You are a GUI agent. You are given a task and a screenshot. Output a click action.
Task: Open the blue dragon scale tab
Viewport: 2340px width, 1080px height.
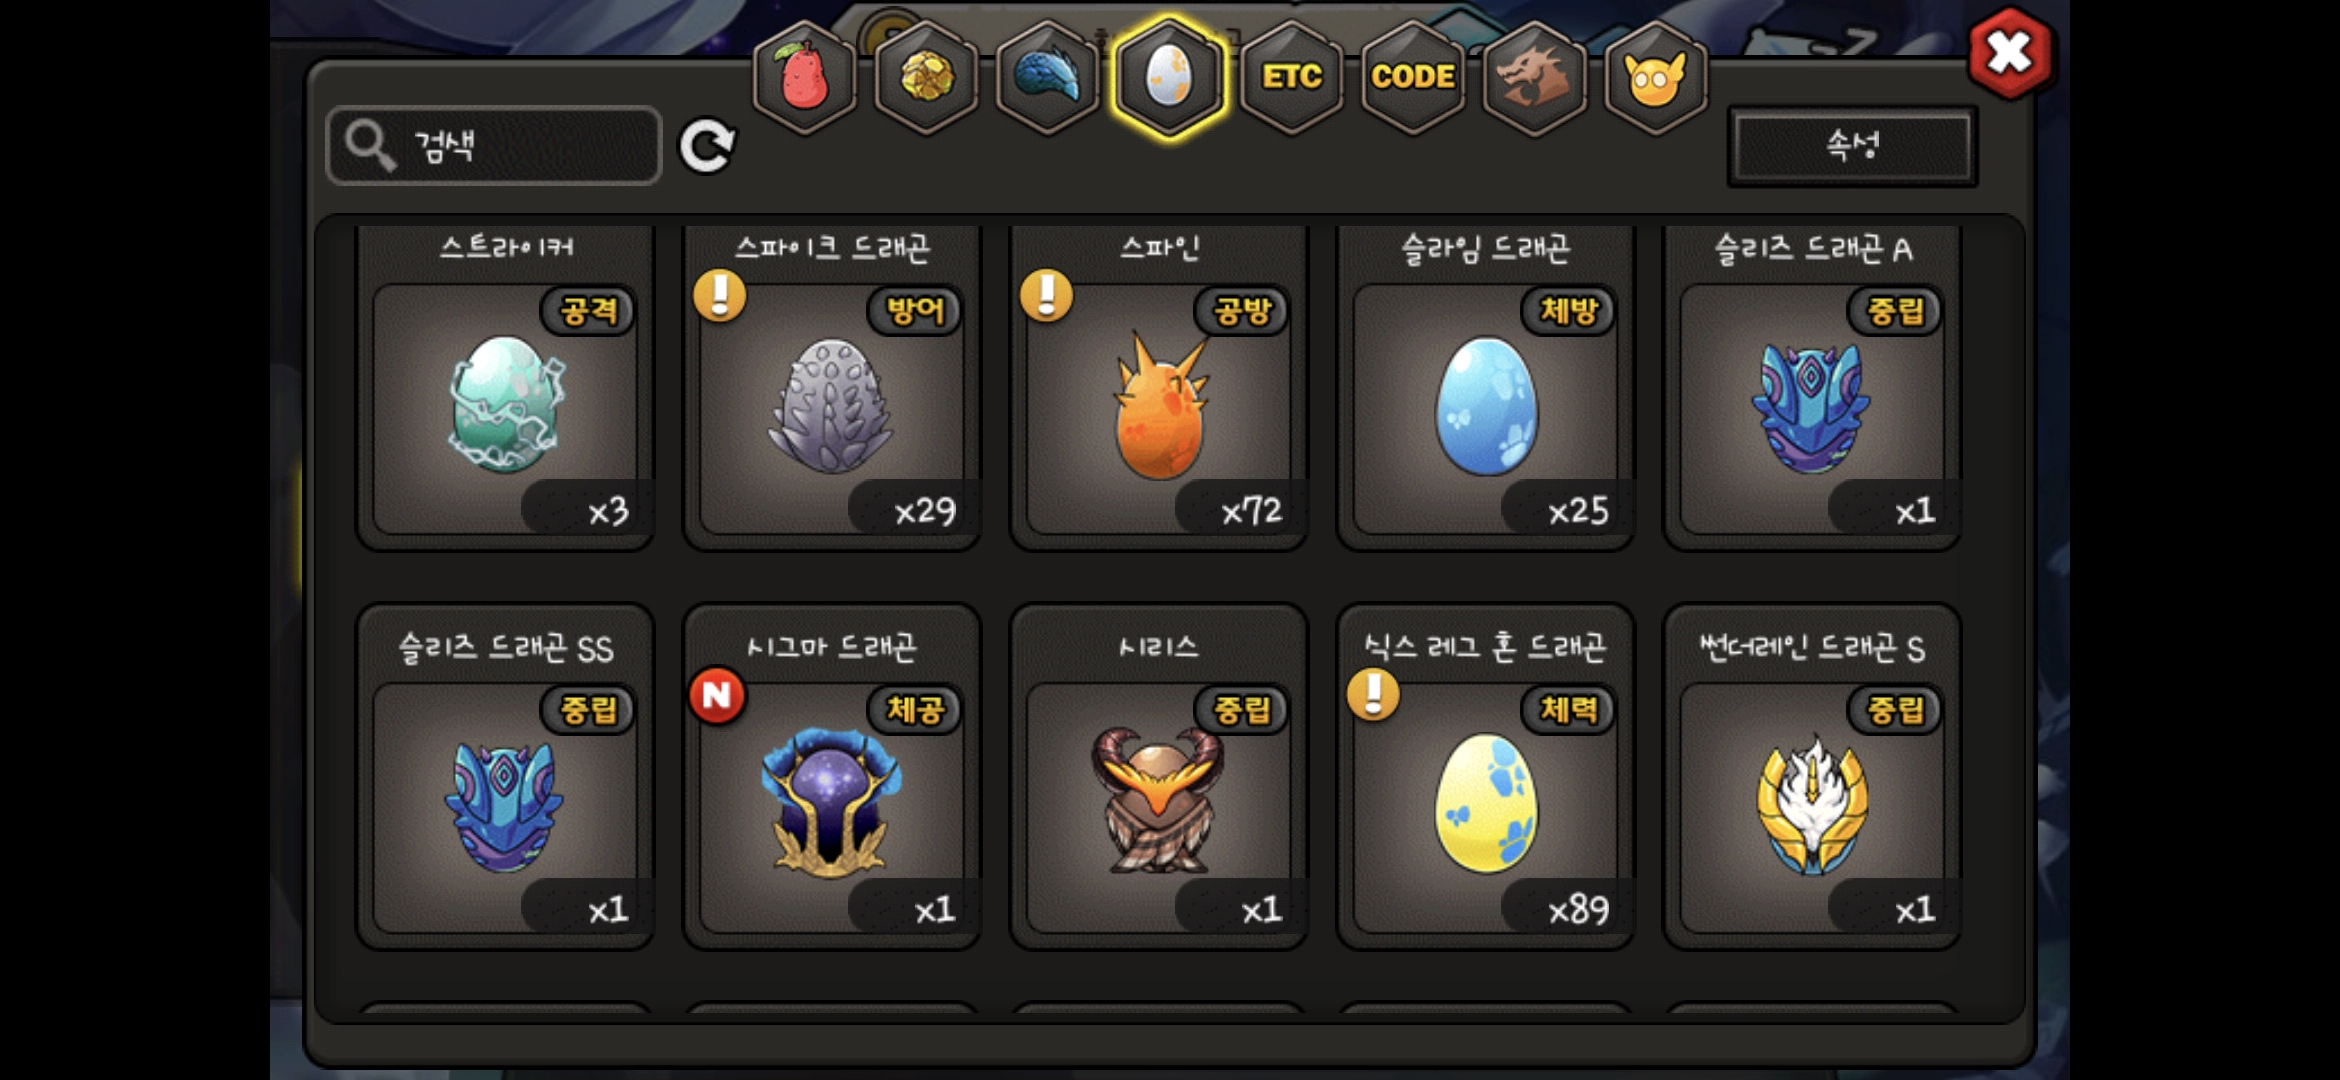tap(1048, 77)
